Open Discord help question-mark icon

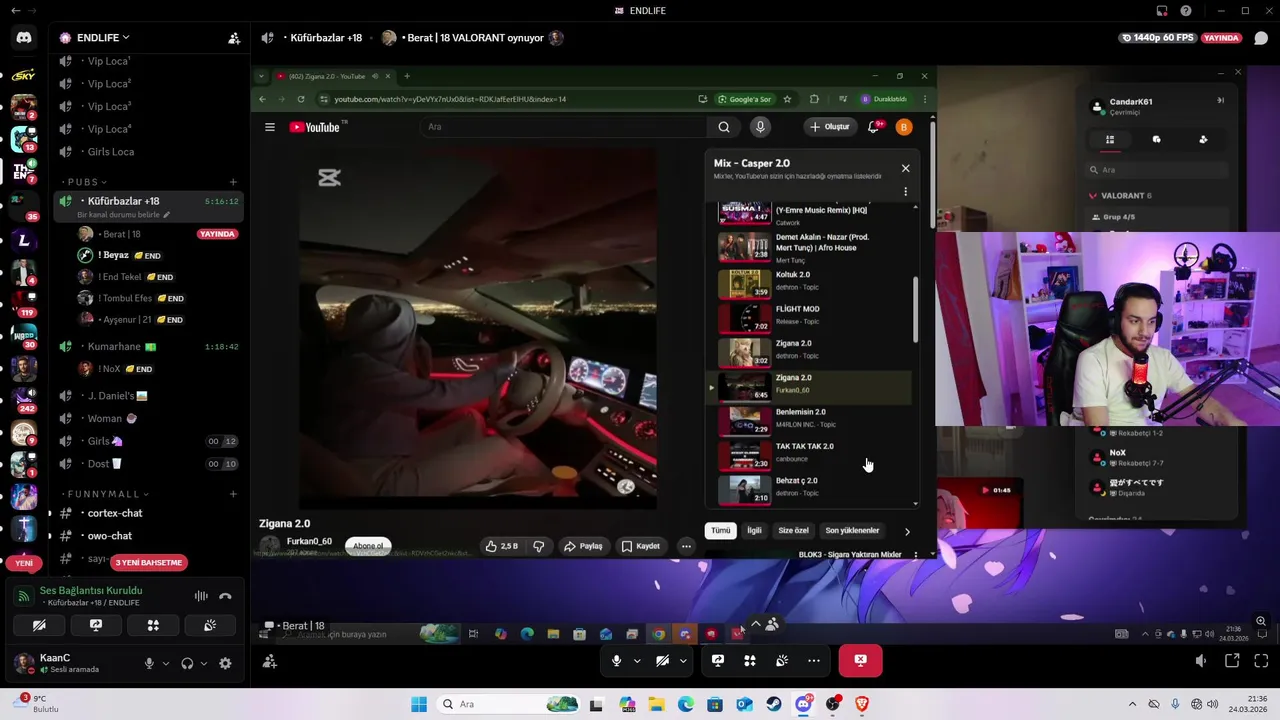click(x=1186, y=11)
